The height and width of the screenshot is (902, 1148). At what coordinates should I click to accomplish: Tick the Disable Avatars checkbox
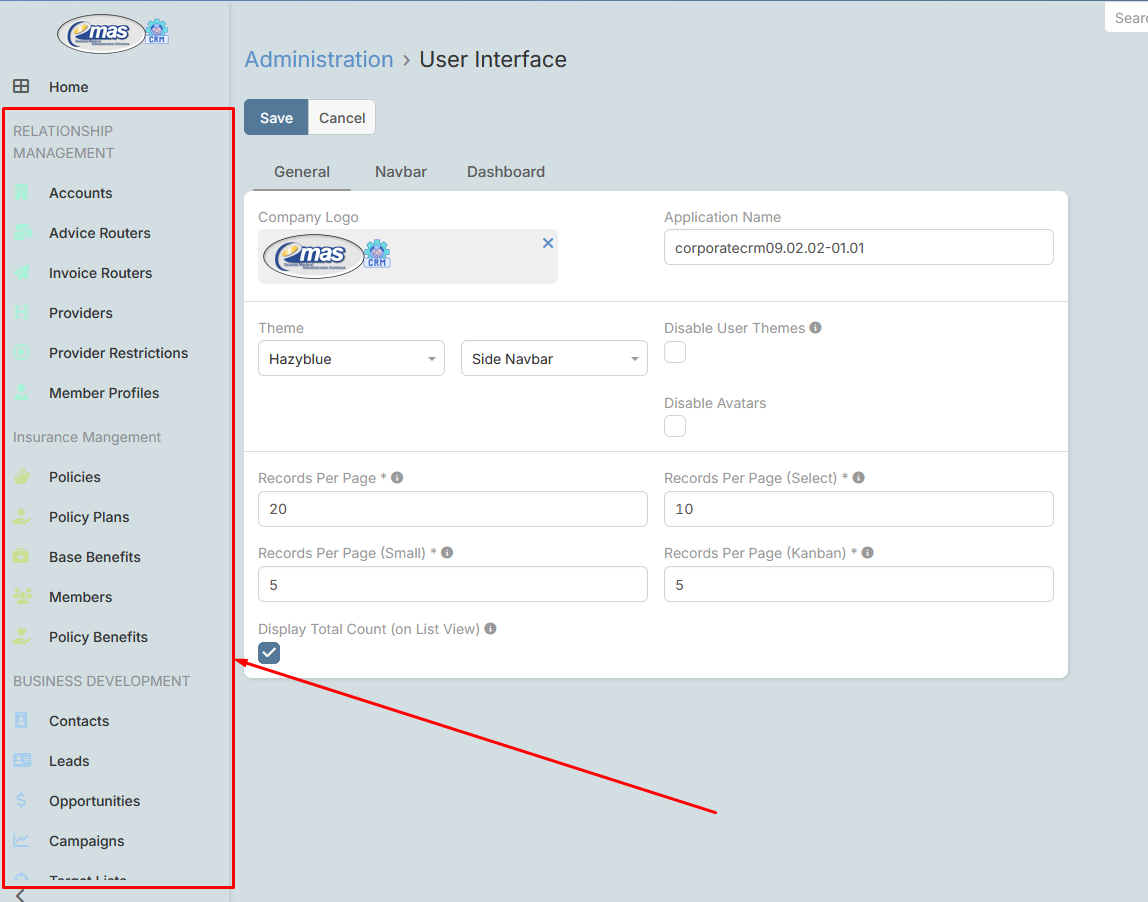(x=675, y=427)
